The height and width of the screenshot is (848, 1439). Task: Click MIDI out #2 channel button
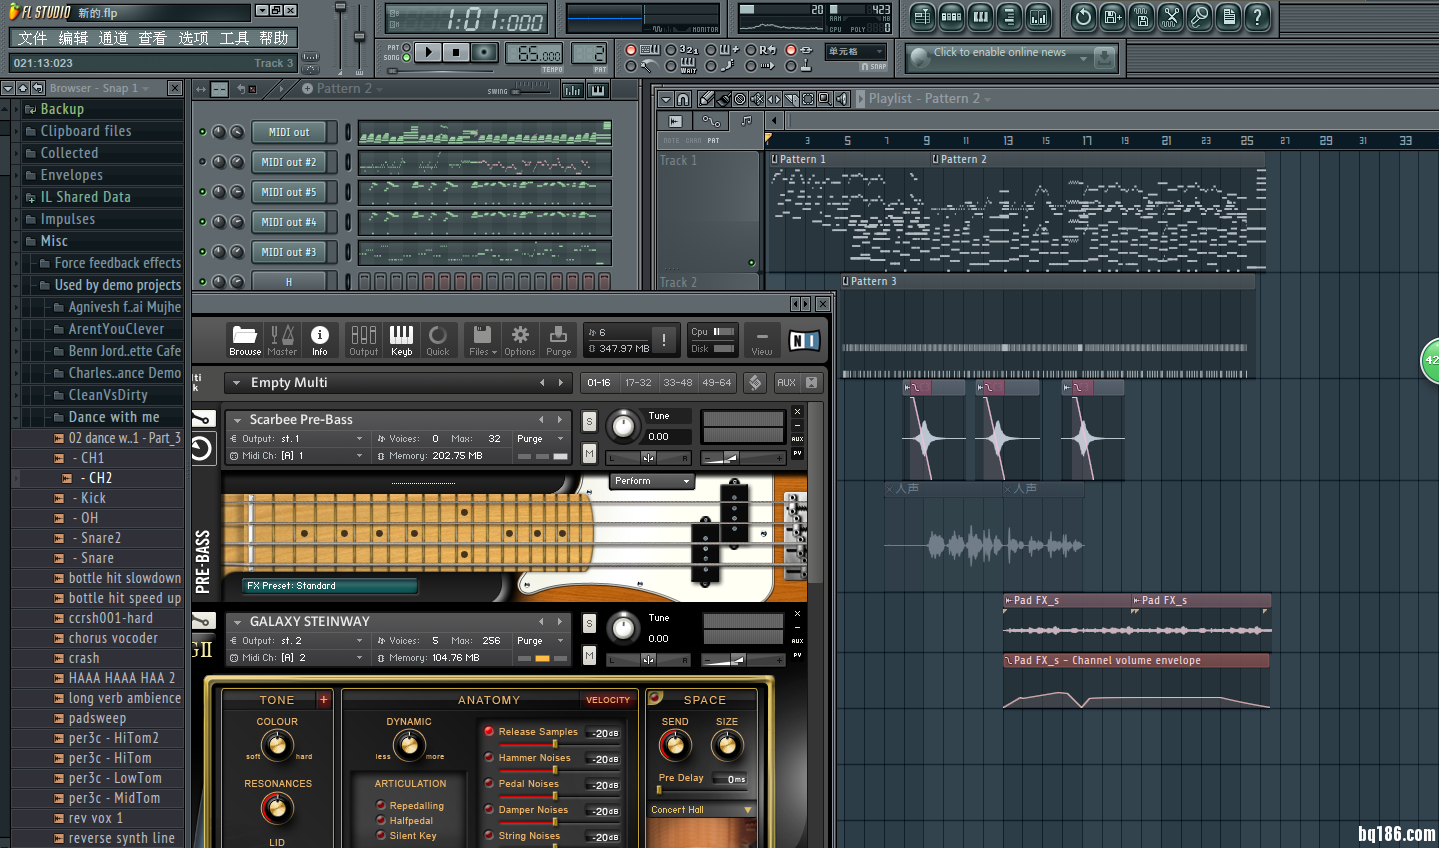pos(288,162)
